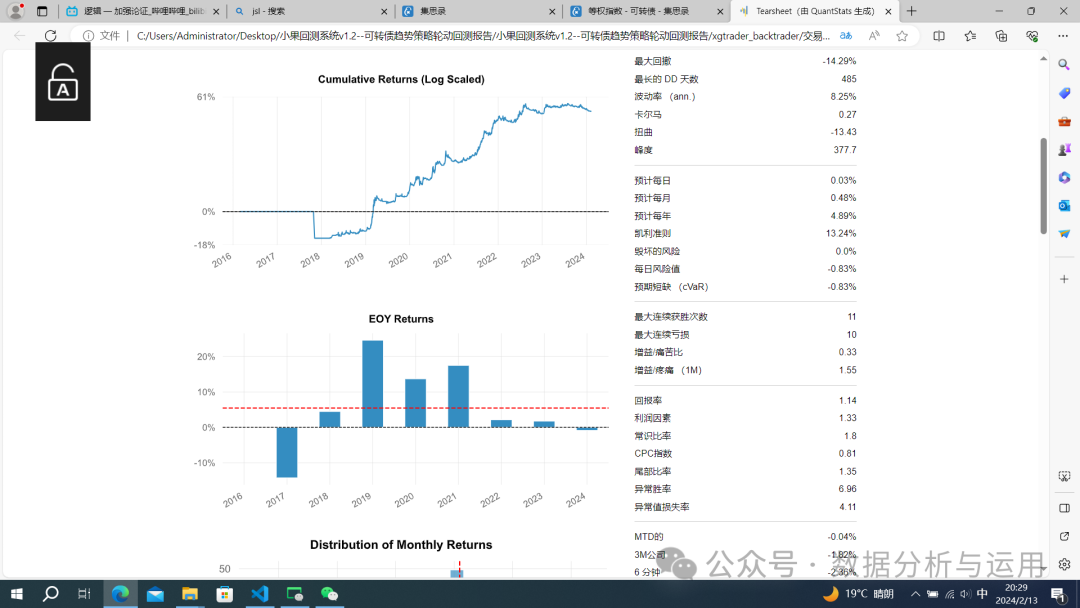
Task: Click the 凯利准则 row label
Action: 652,233
